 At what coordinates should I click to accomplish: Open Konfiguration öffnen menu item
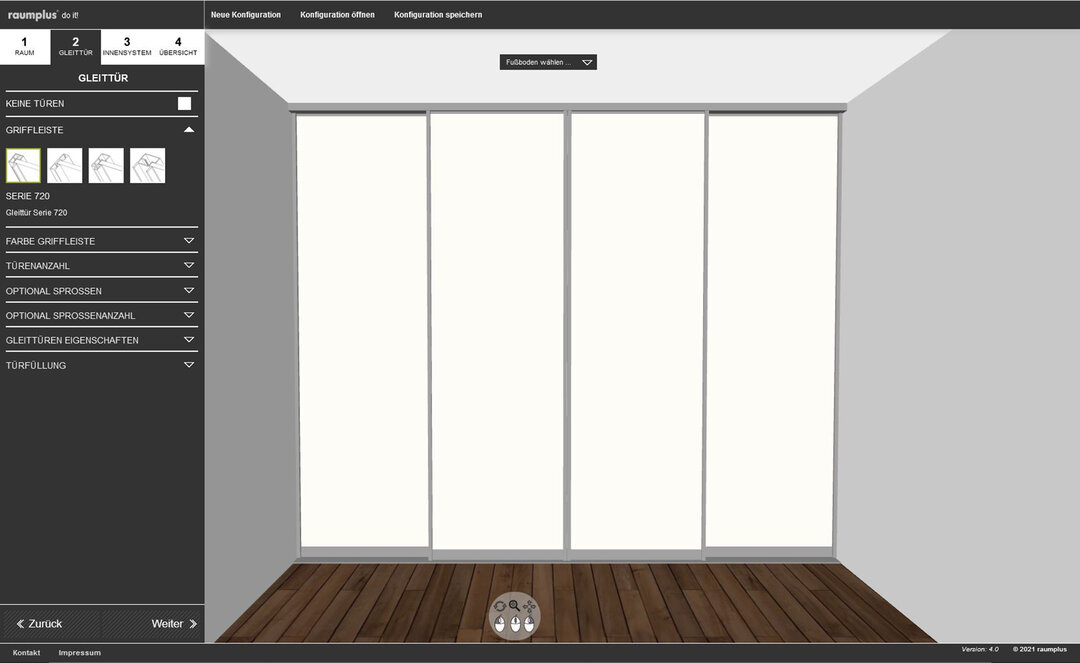point(338,14)
